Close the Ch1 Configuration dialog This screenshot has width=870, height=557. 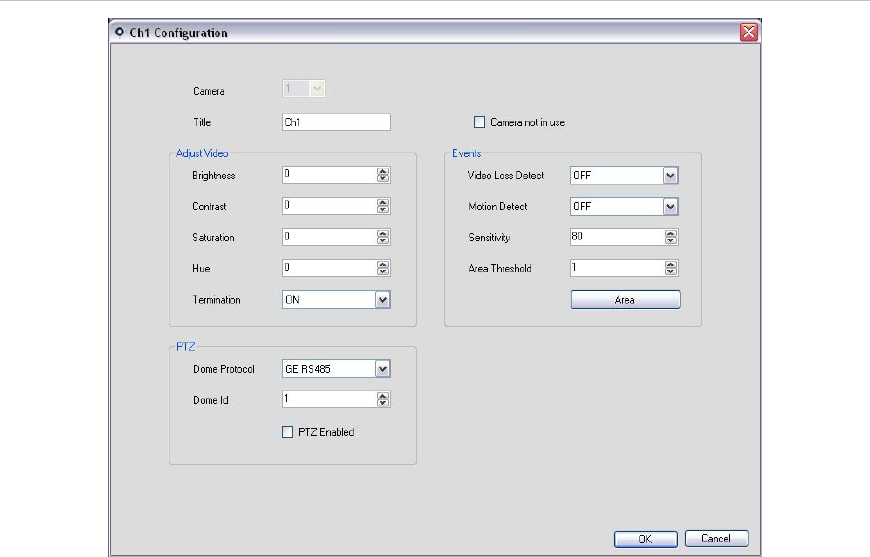tap(748, 32)
